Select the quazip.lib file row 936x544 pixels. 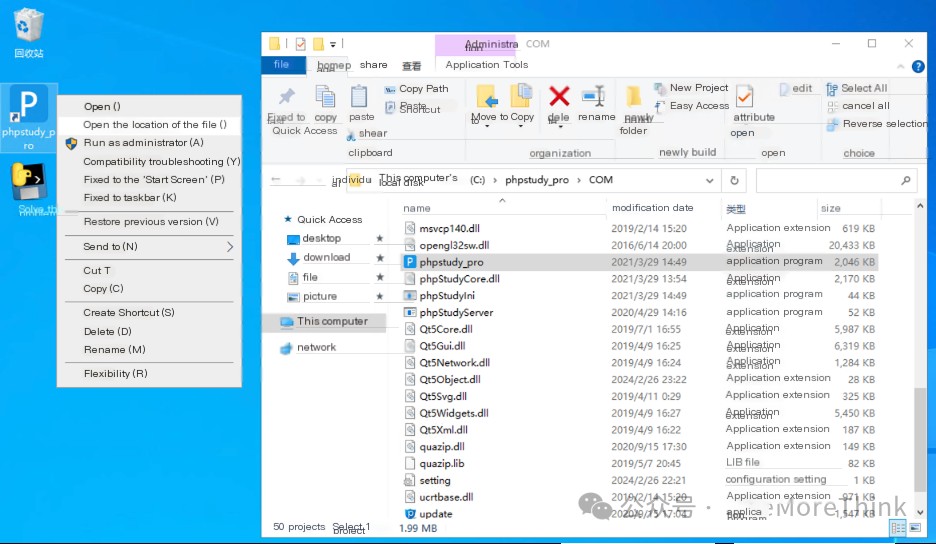point(639,463)
